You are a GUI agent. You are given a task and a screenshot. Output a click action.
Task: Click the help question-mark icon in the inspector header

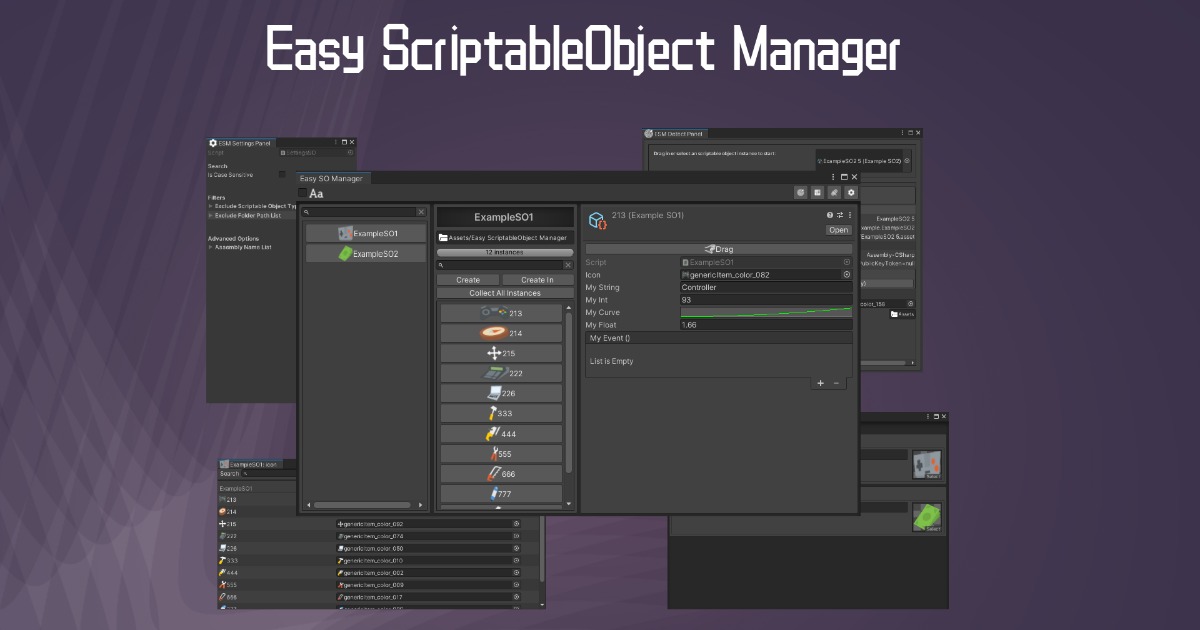point(828,215)
